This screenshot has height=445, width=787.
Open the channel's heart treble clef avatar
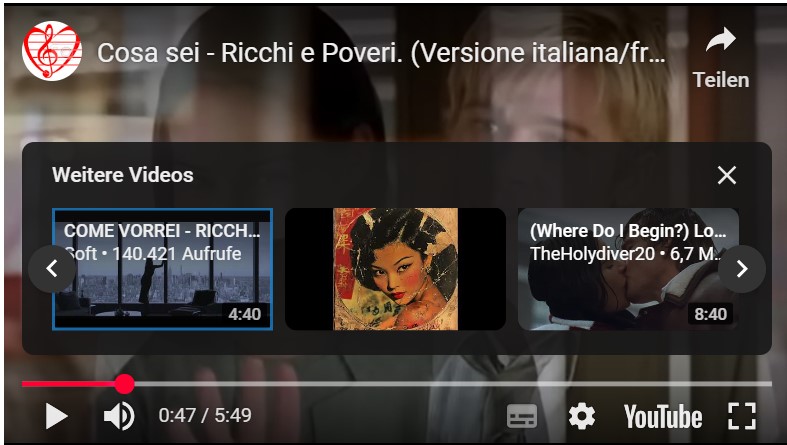[52, 51]
